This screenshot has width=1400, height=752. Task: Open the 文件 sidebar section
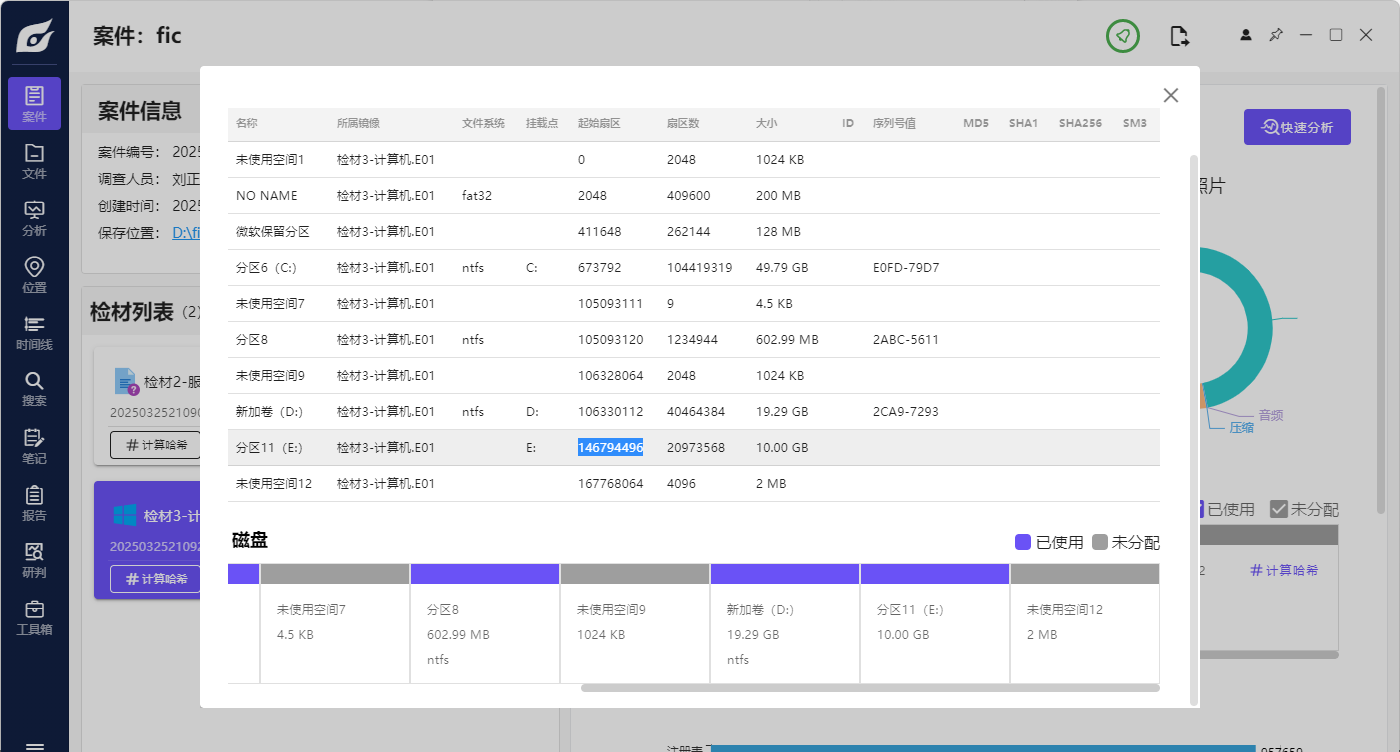pos(34,160)
